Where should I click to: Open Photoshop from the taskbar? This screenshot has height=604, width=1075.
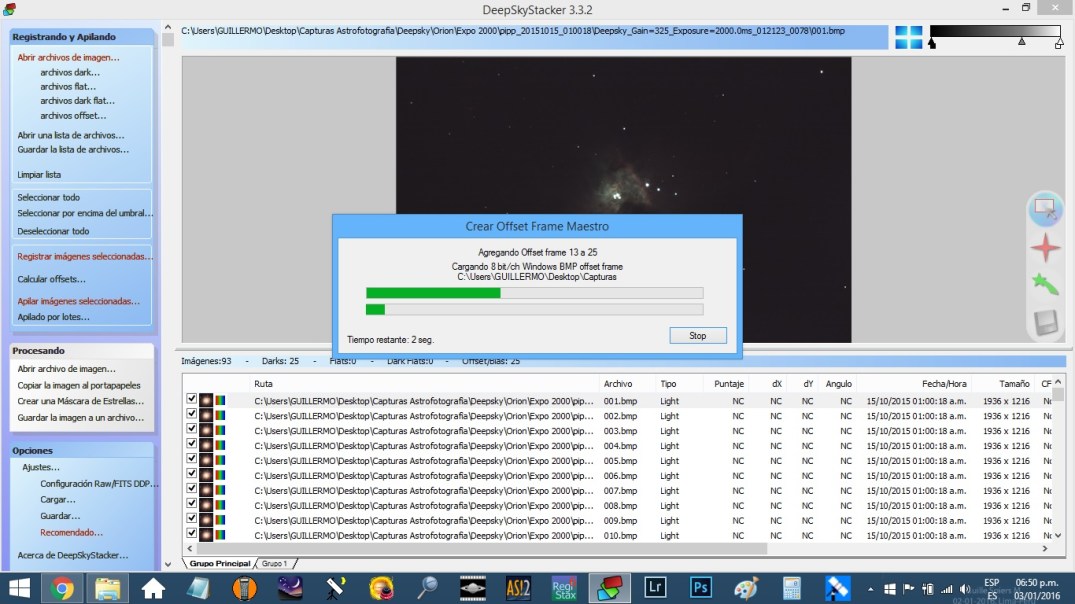[x=700, y=588]
